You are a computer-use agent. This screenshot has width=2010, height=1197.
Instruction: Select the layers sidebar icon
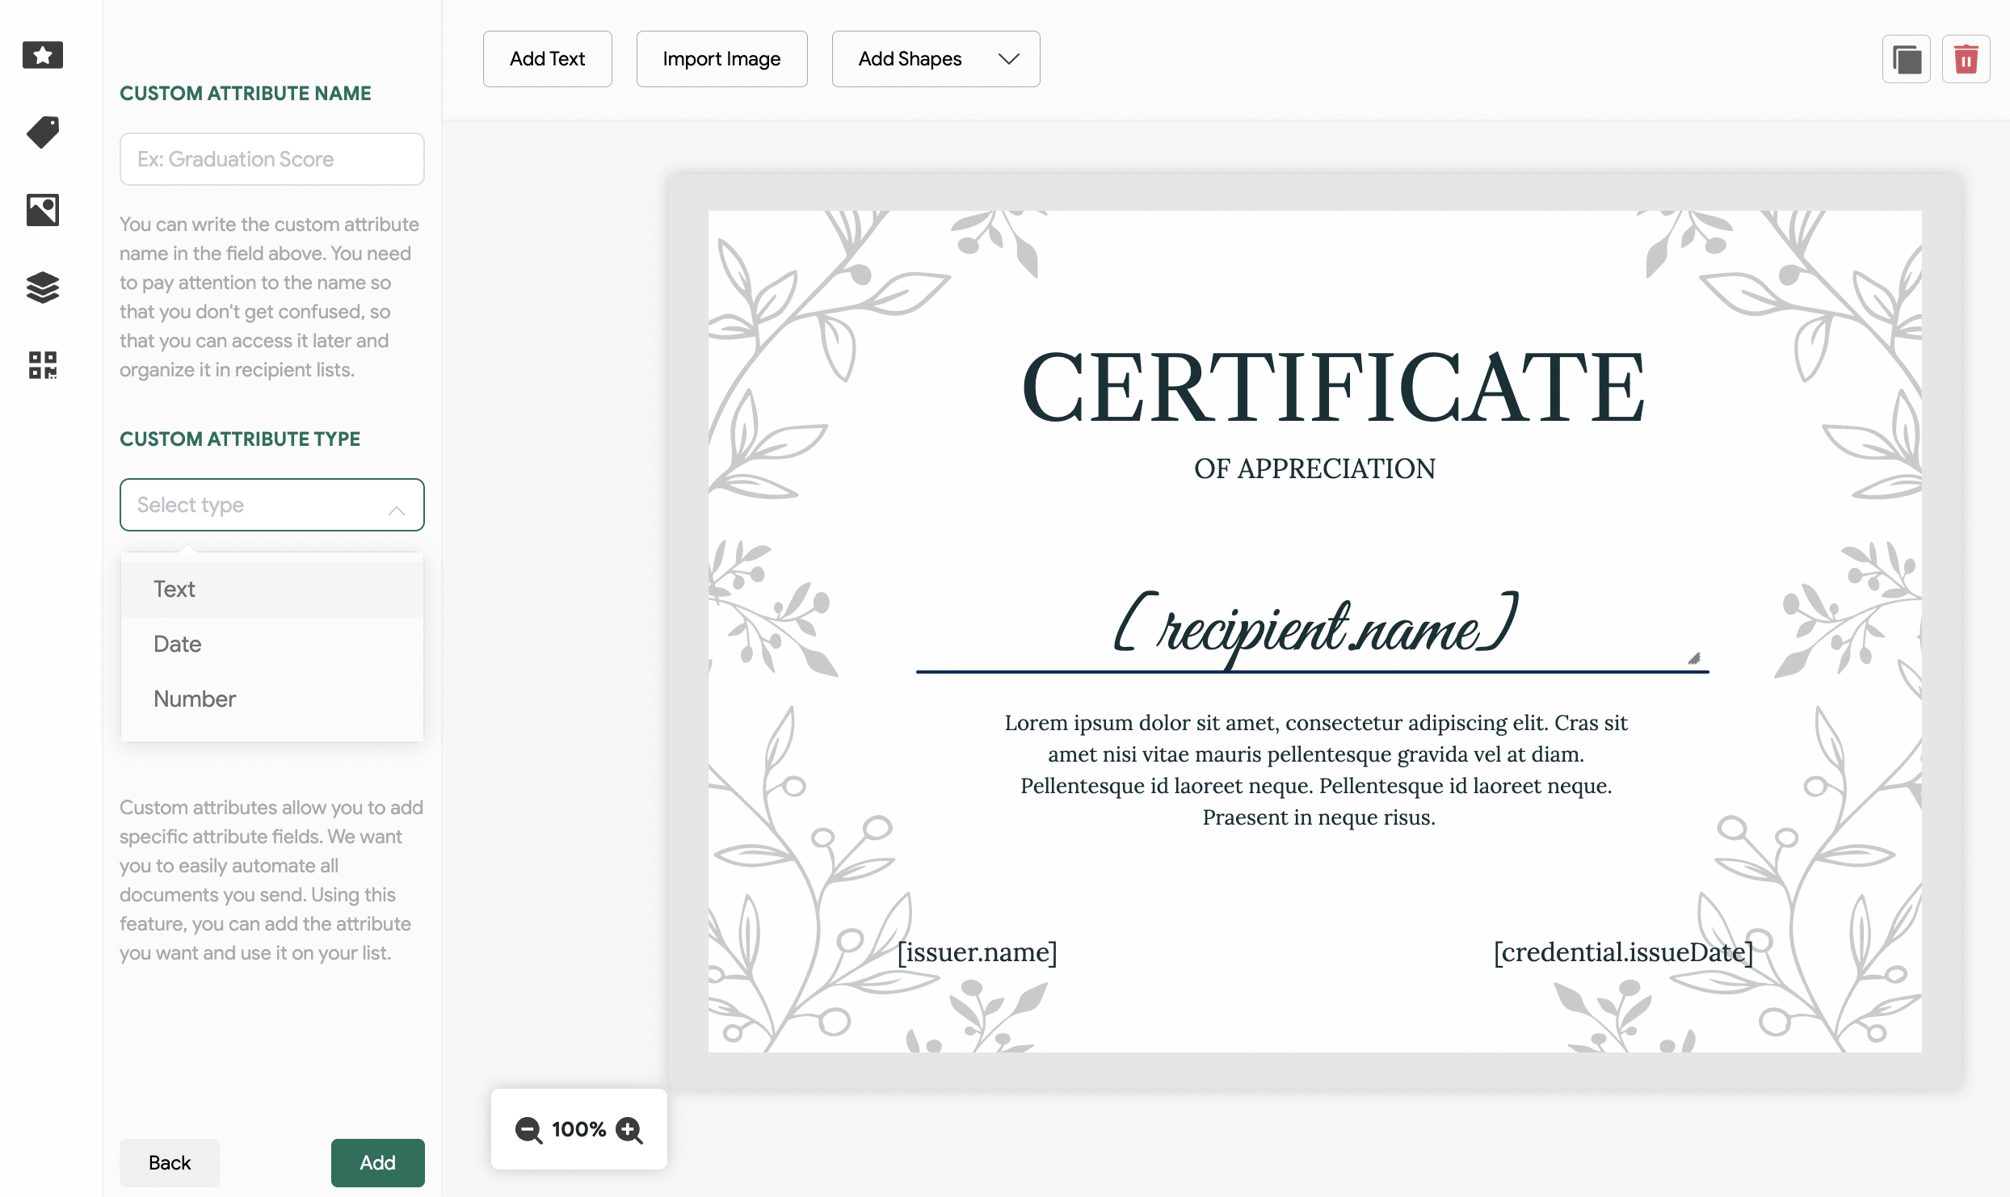pos(42,288)
